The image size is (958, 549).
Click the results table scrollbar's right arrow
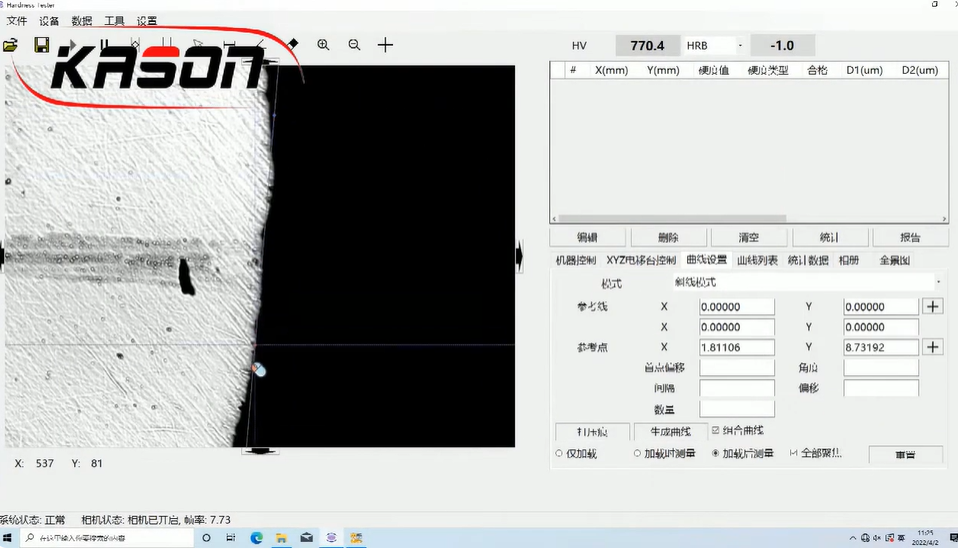(945, 218)
